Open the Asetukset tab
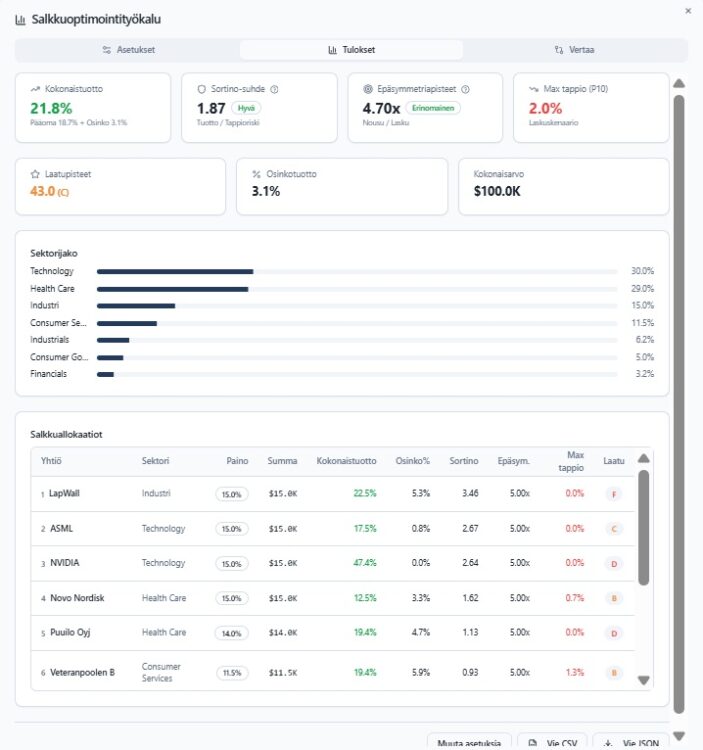The image size is (703, 750). pyautogui.click(x=128, y=50)
